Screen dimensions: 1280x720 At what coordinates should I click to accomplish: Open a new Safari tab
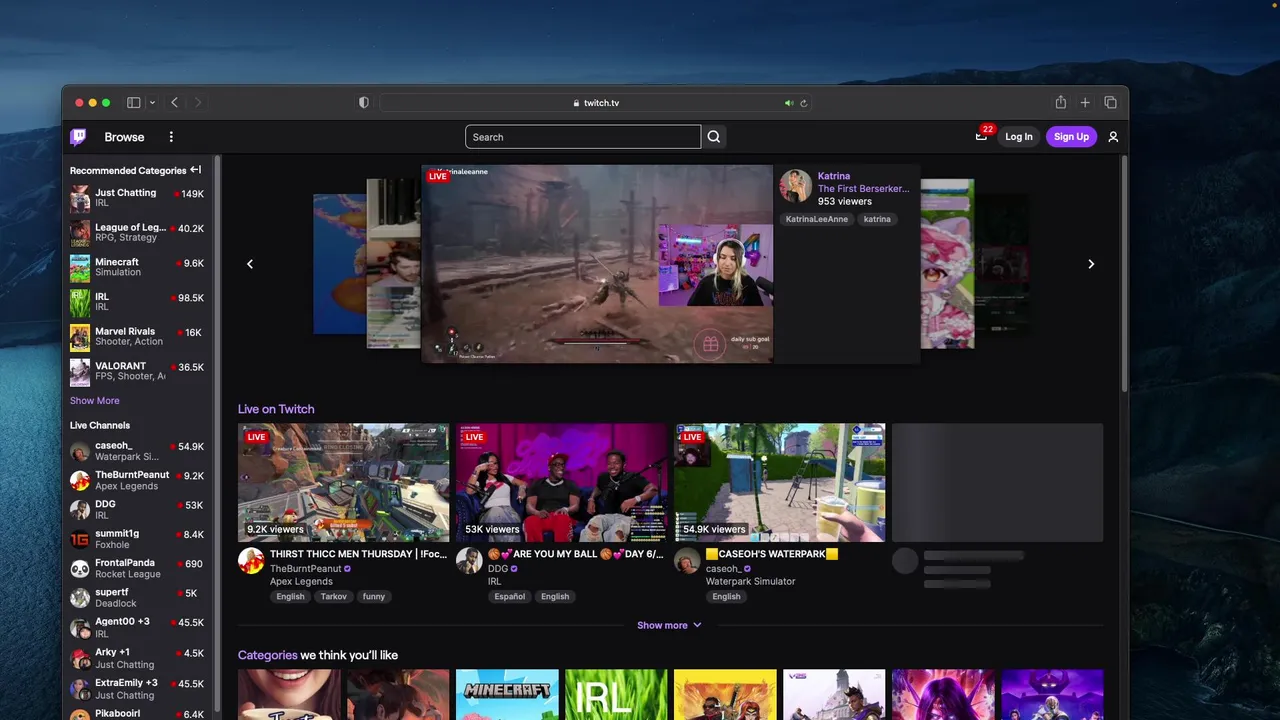pyautogui.click(x=1085, y=103)
